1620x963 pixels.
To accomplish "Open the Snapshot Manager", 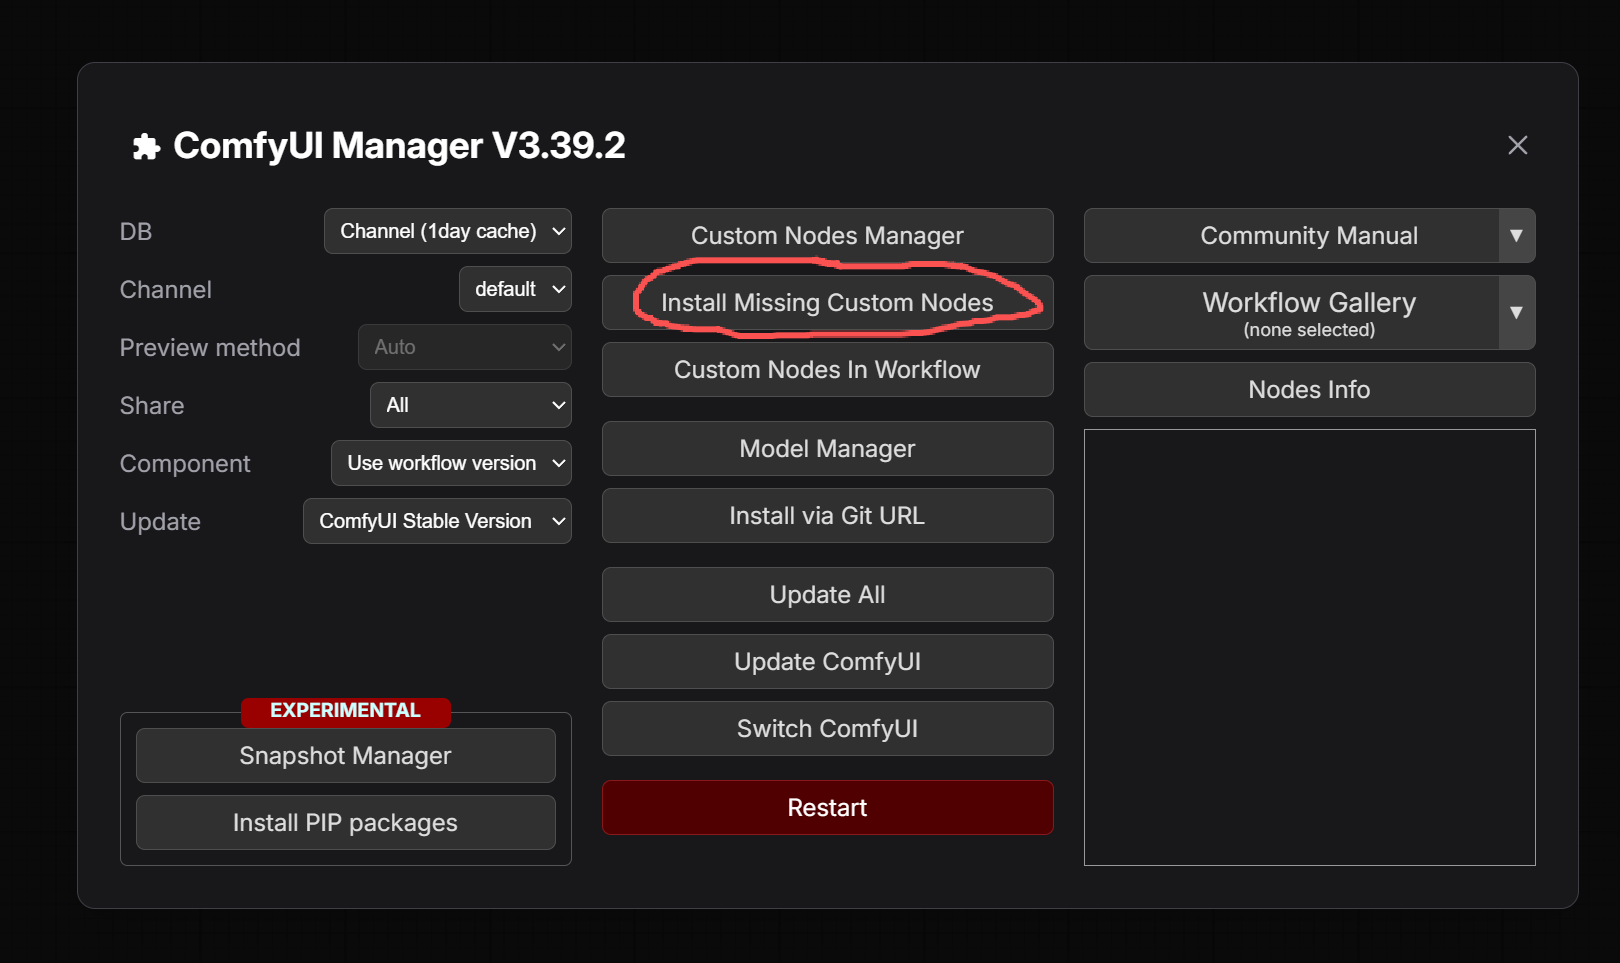I will coord(345,755).
